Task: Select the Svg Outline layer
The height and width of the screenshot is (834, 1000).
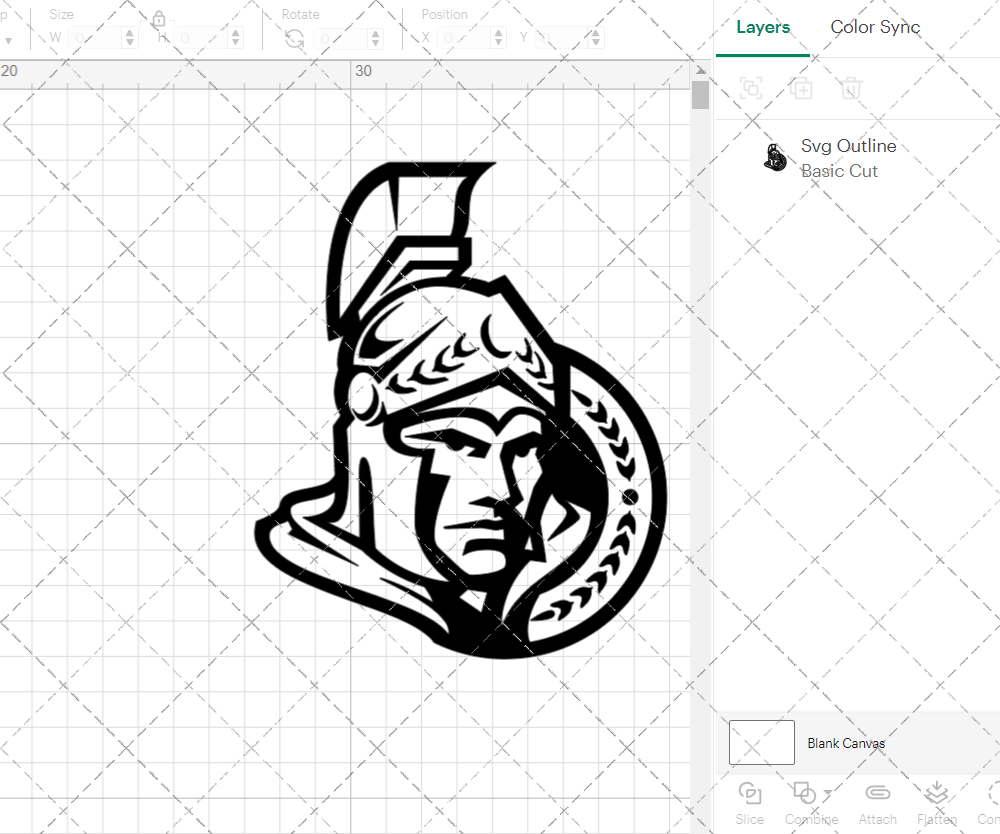Action: coord(848,145)
